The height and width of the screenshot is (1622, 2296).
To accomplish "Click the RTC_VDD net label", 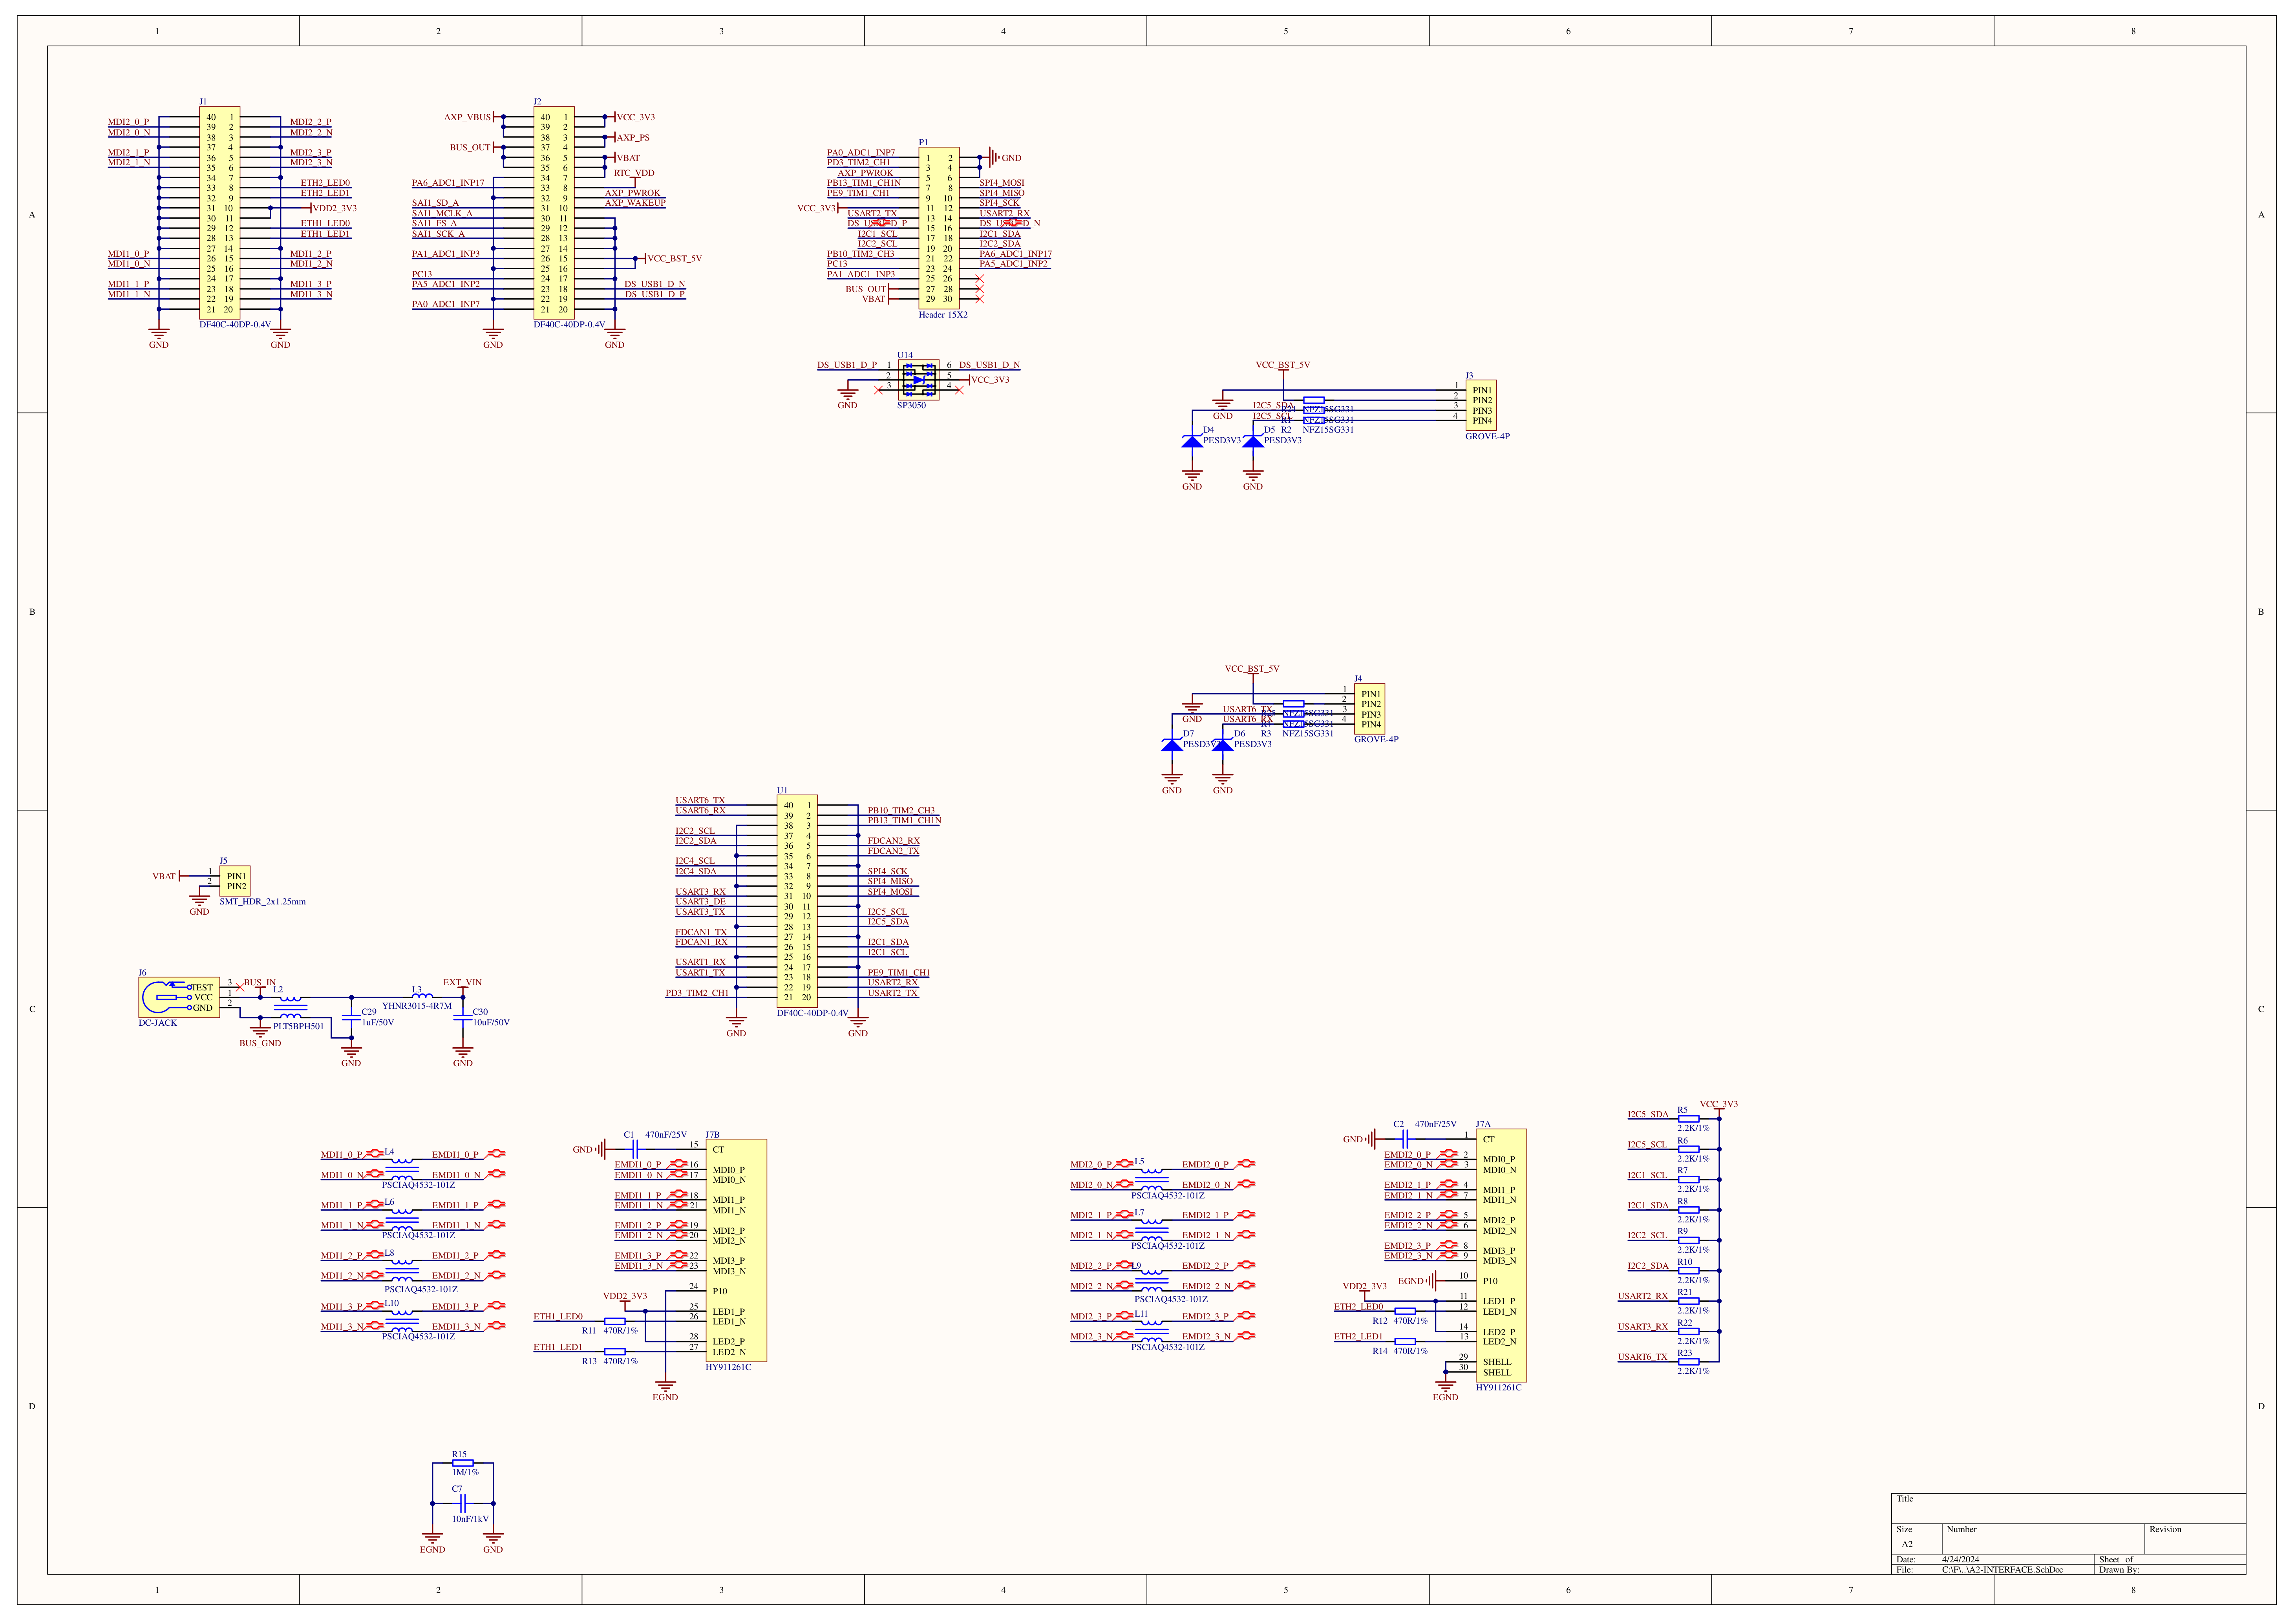I will pyautogui.click(x=634, y=173).
